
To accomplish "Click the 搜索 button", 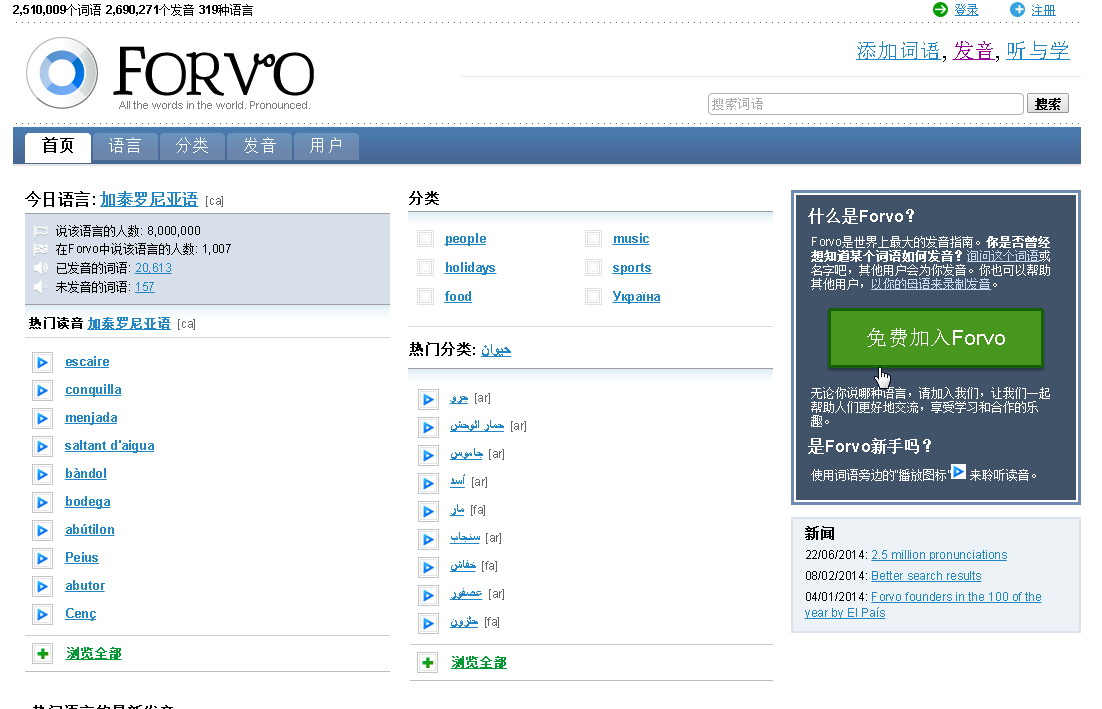I will (1048, 104).
